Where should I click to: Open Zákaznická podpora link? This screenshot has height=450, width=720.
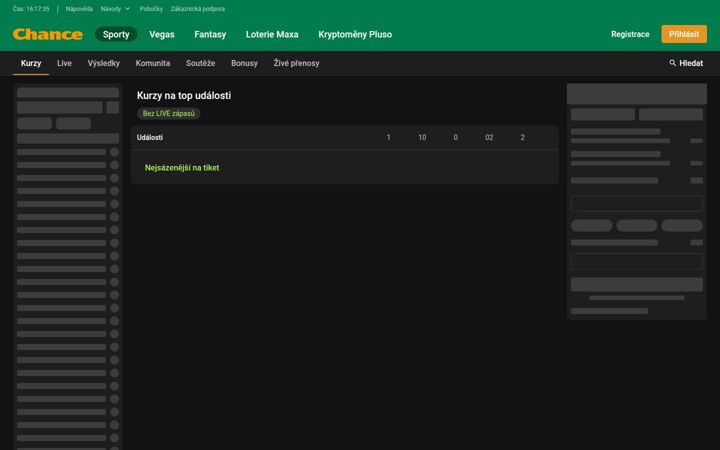pyautogui.click(x=197, y=9)
